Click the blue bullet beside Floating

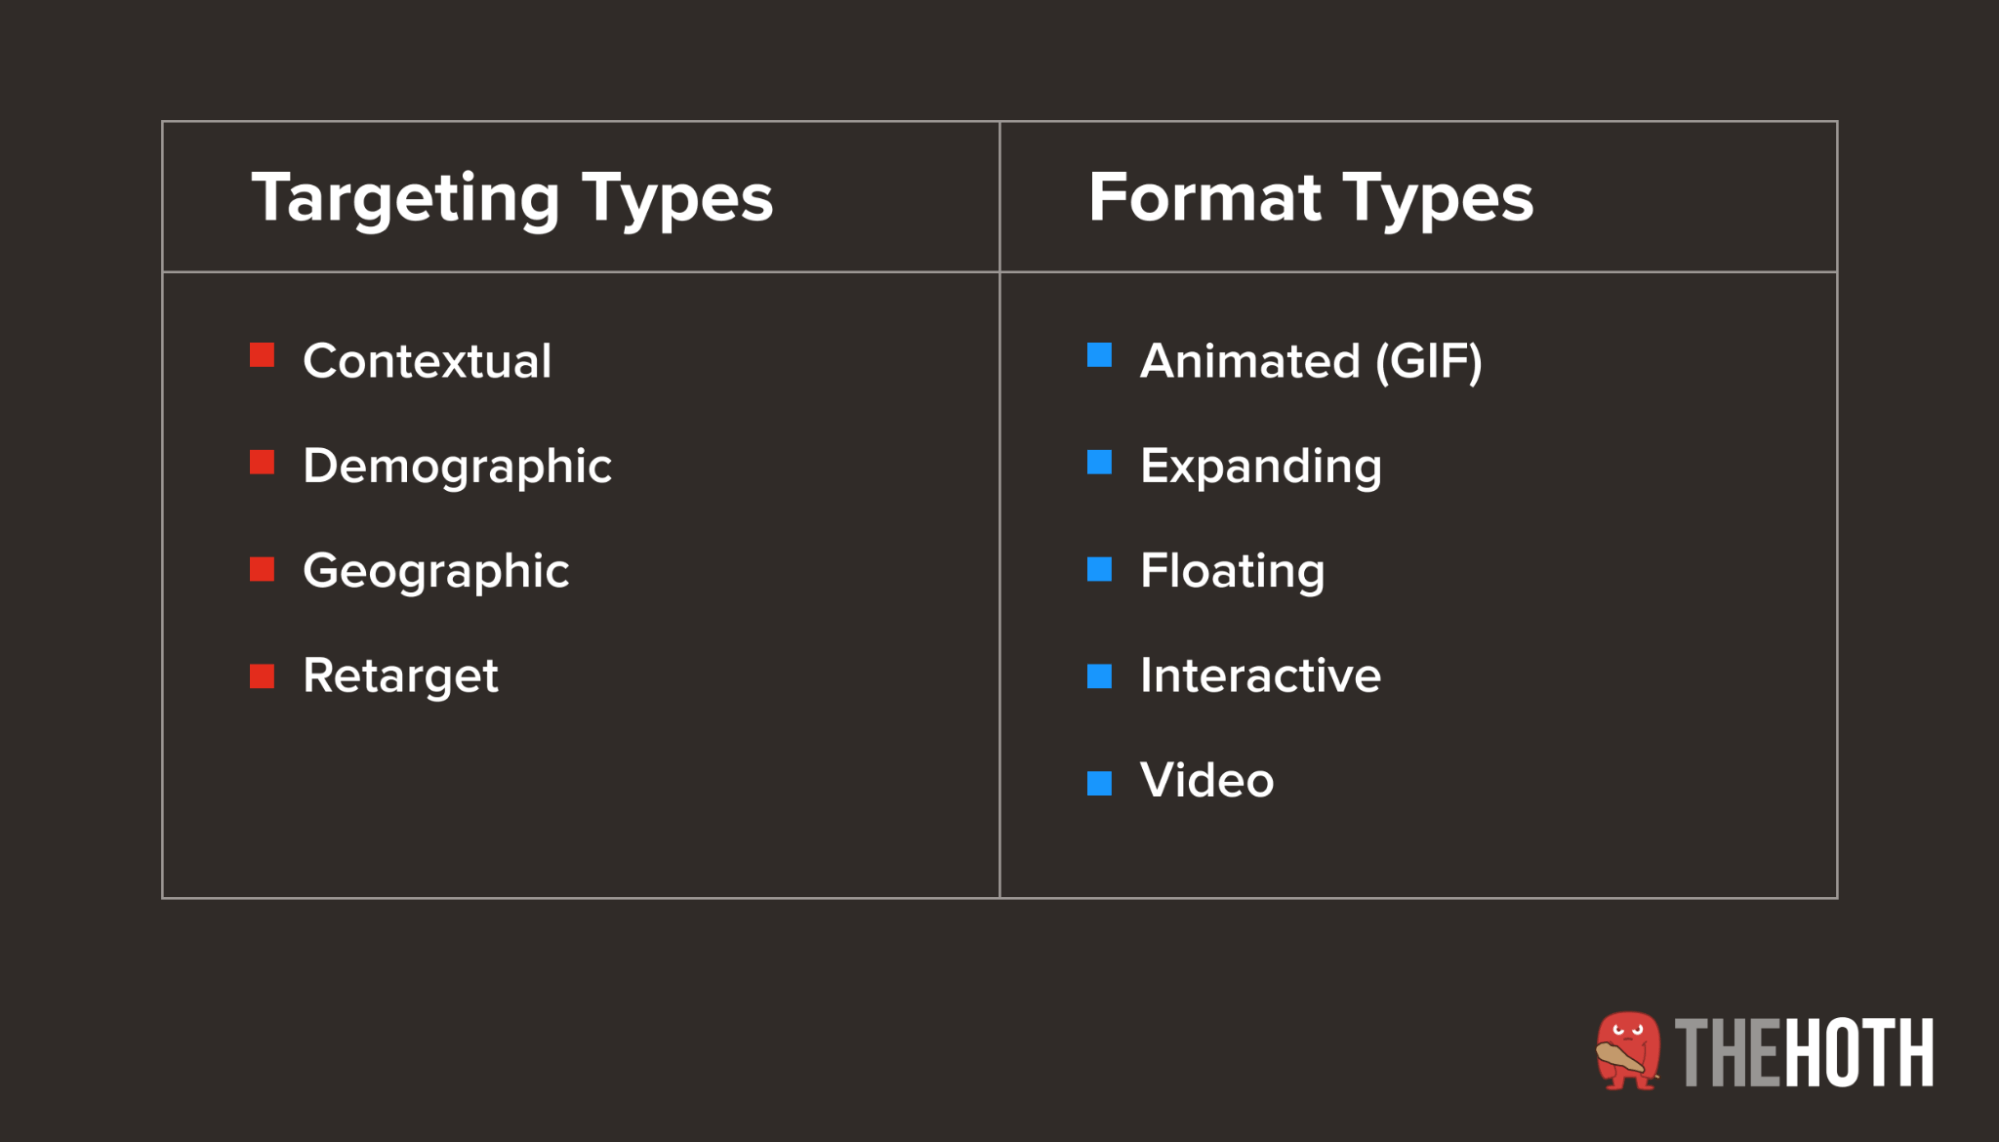point(1100,569)
